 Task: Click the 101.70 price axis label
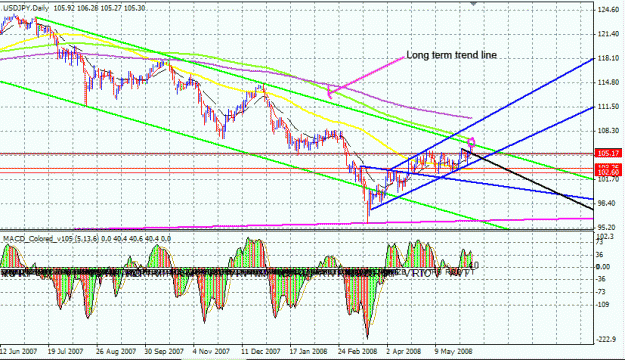[x=609, y=179]
